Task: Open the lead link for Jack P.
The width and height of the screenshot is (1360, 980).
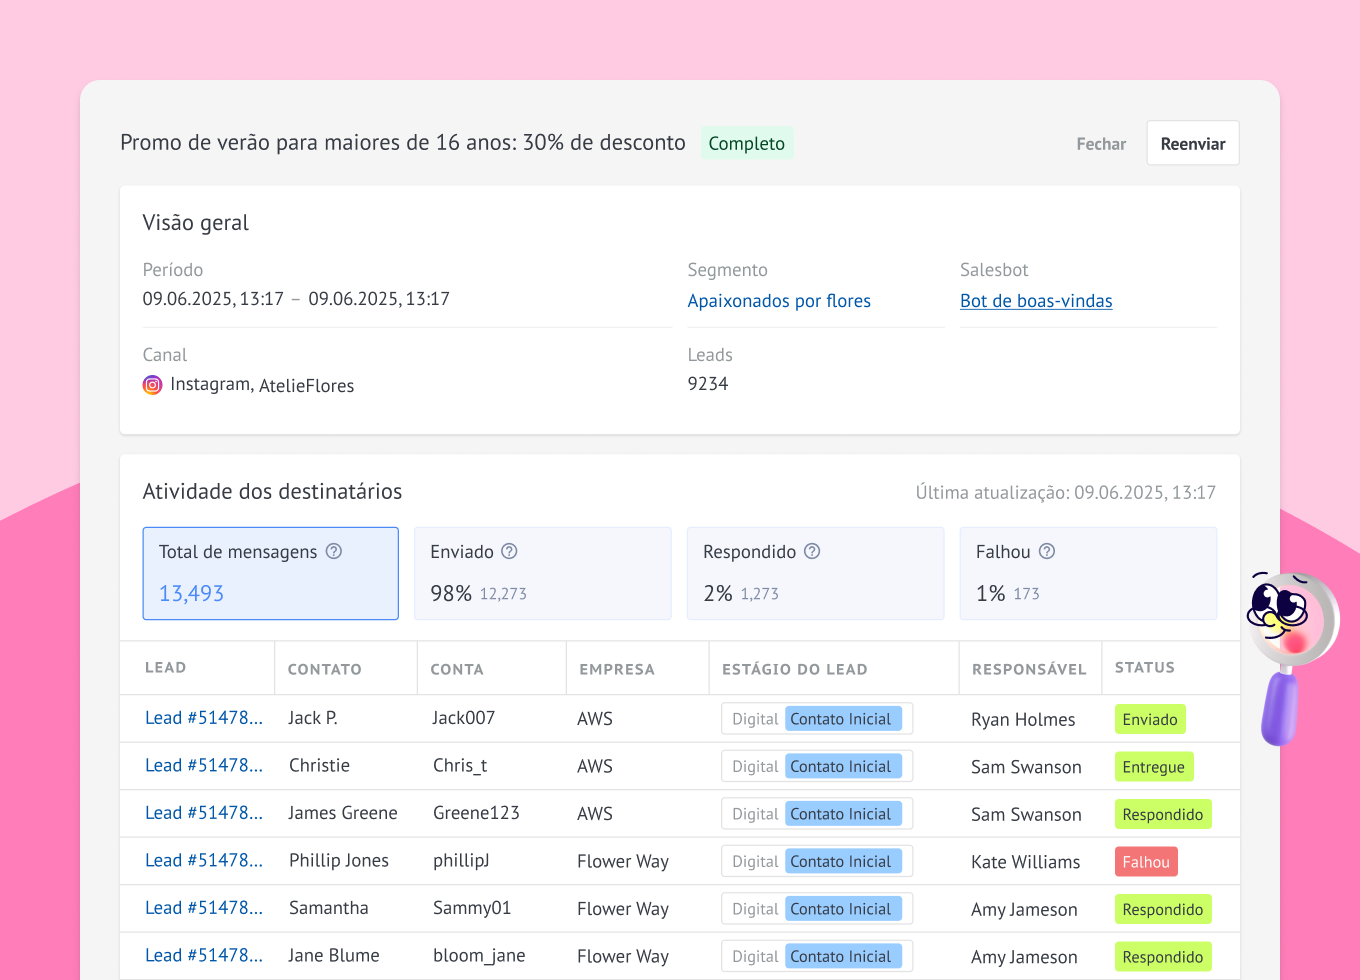Action: (204, 718)
